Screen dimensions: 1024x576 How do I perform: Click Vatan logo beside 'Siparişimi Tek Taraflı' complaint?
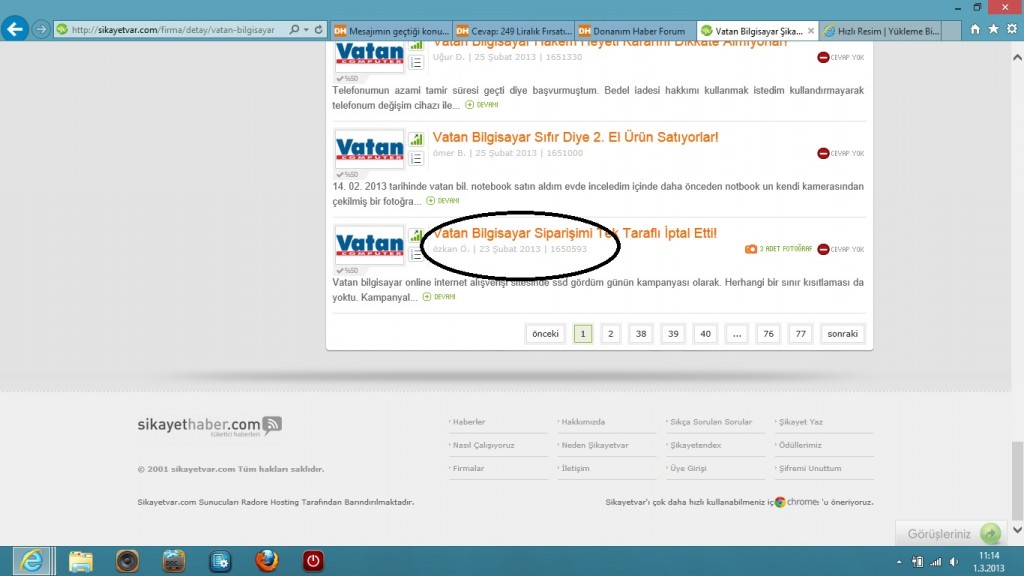point(370,246)
